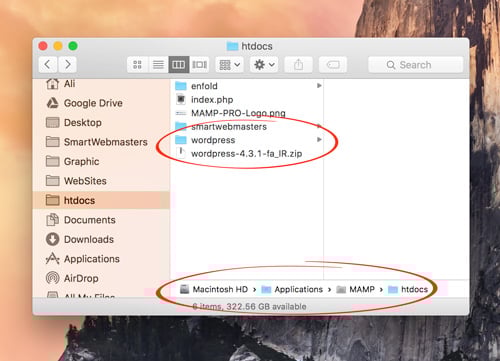Switch to icon view in Finder toolbar
Screen dimensions: 500x361
pyautogui.click(x=137, y=64)
